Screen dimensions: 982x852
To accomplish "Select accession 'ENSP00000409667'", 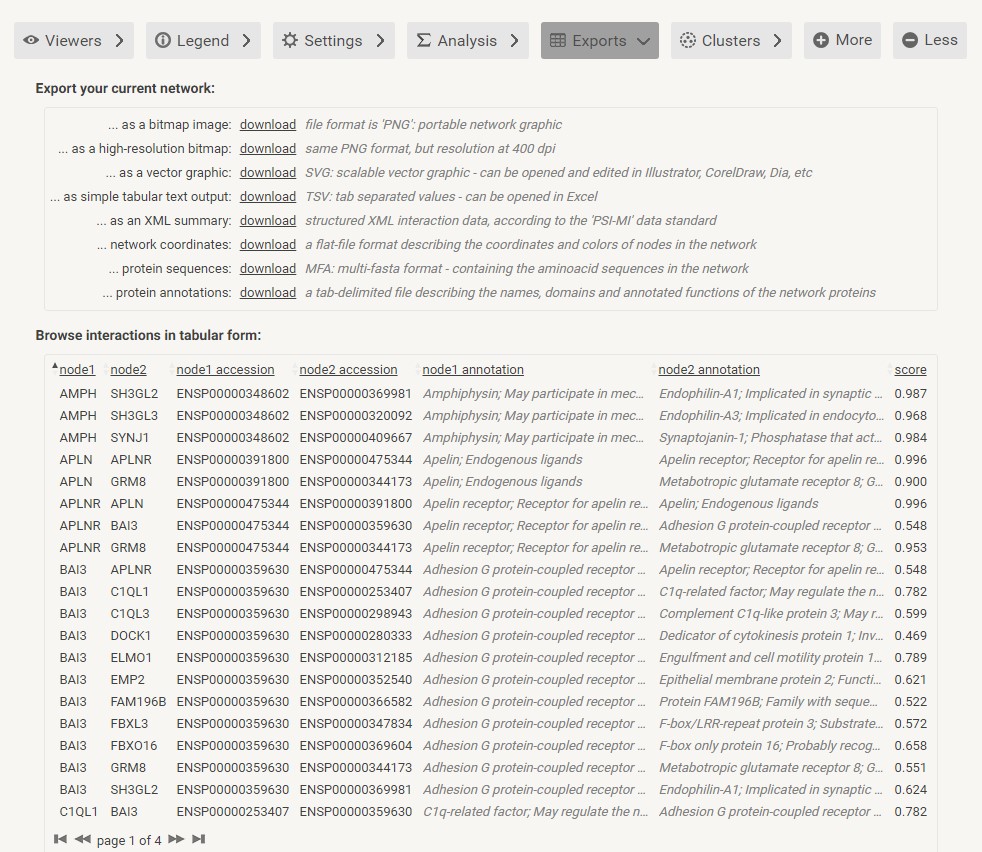I will tap(356, 437).
